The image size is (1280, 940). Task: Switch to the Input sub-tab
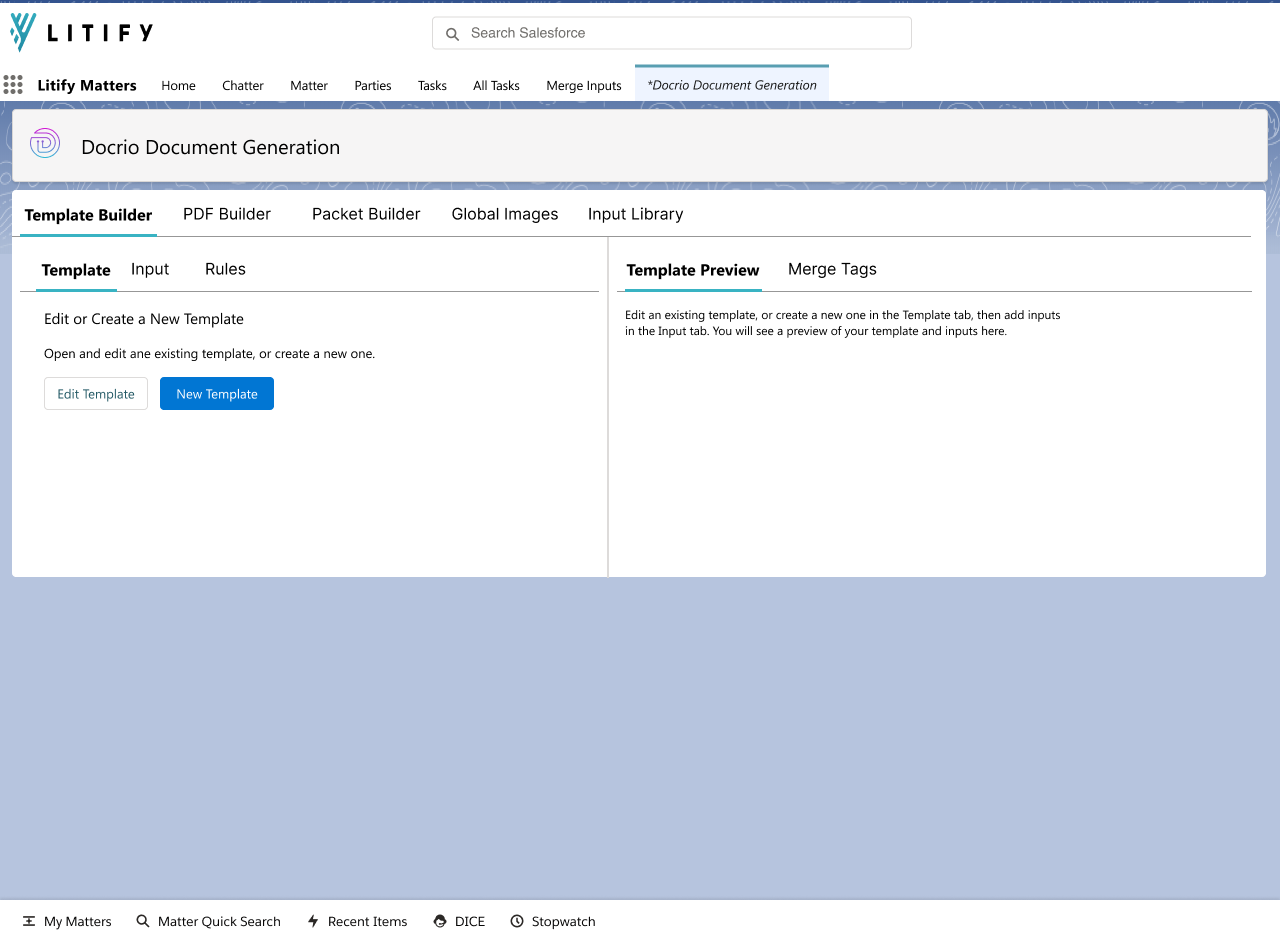150,269
